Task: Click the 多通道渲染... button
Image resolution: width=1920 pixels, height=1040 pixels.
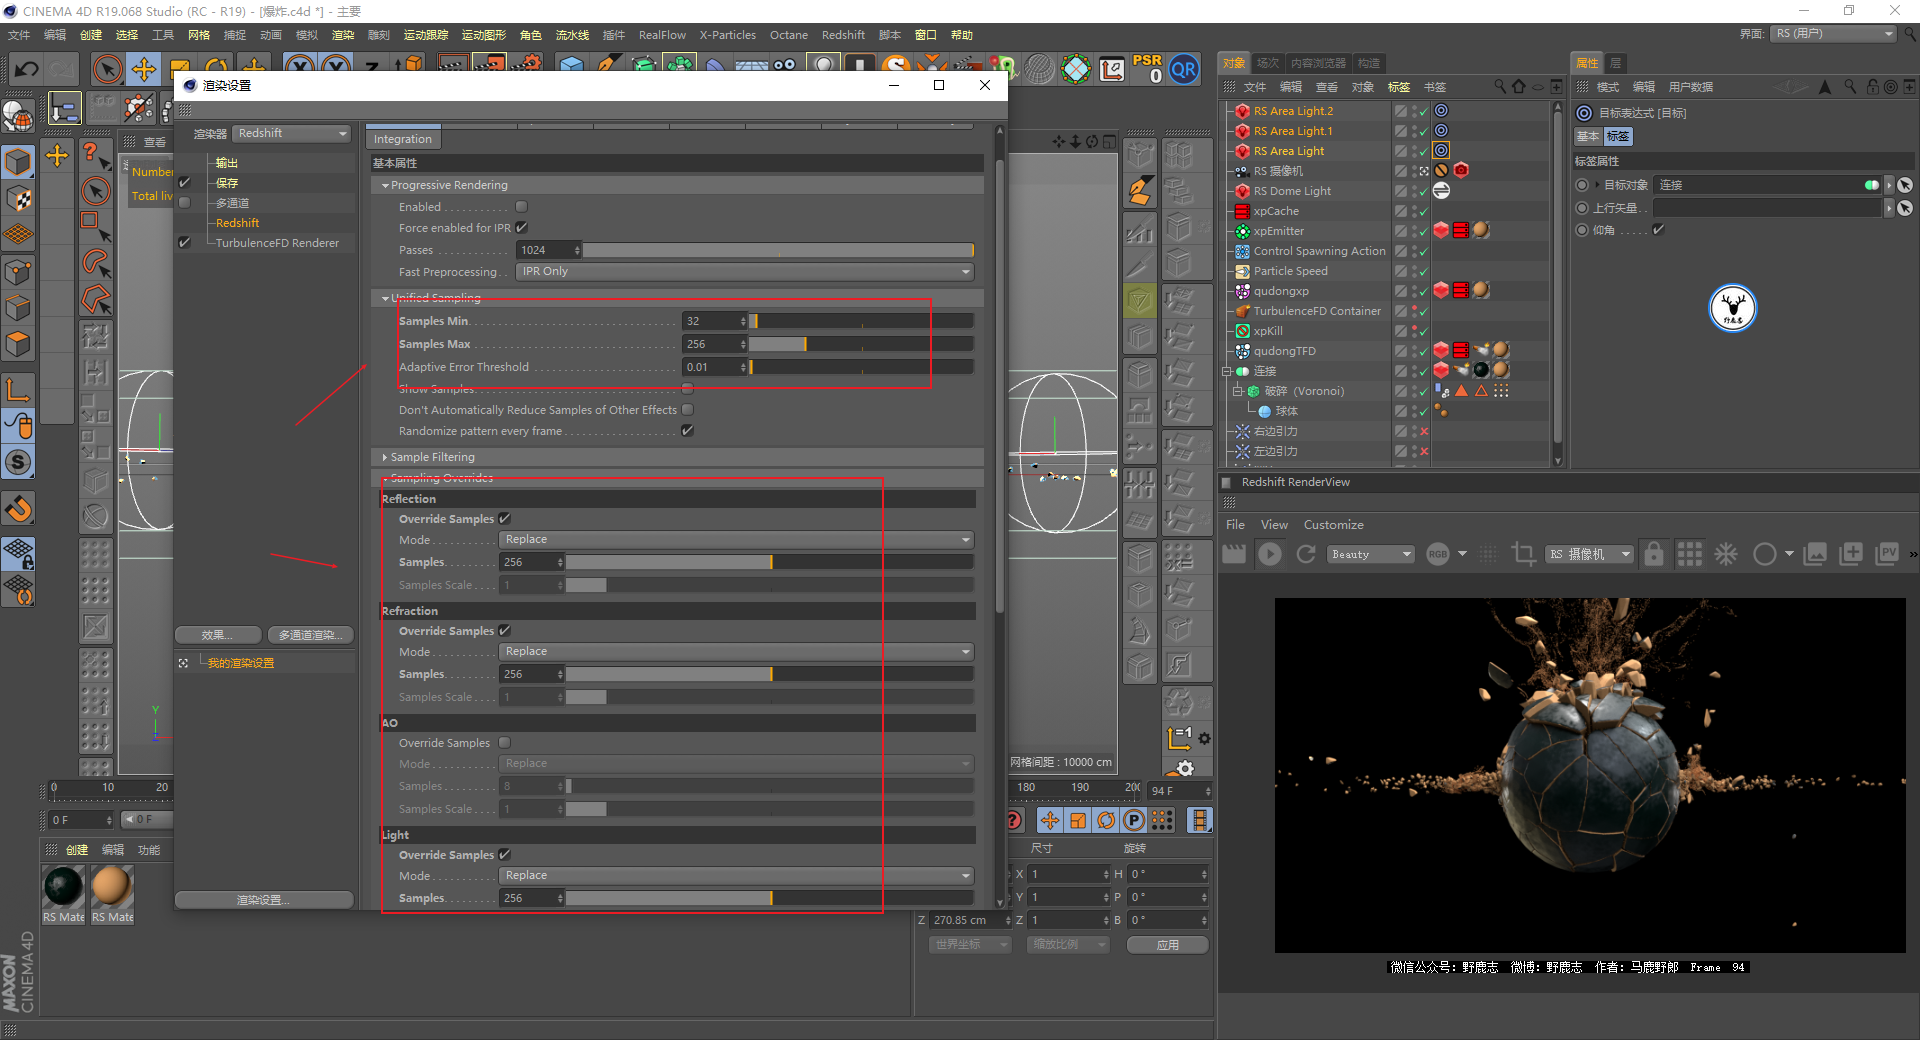Action: pos(310,635)
